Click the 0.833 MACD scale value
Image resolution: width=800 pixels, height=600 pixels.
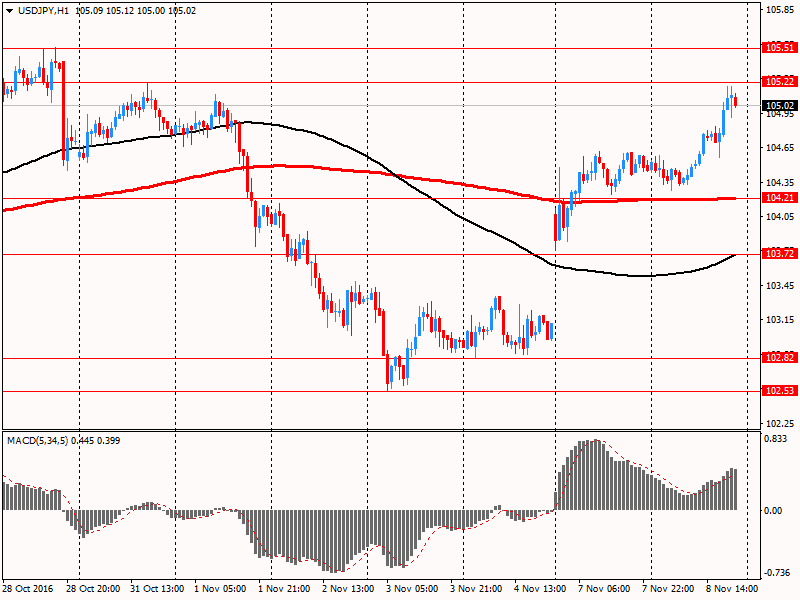point(776,439)
